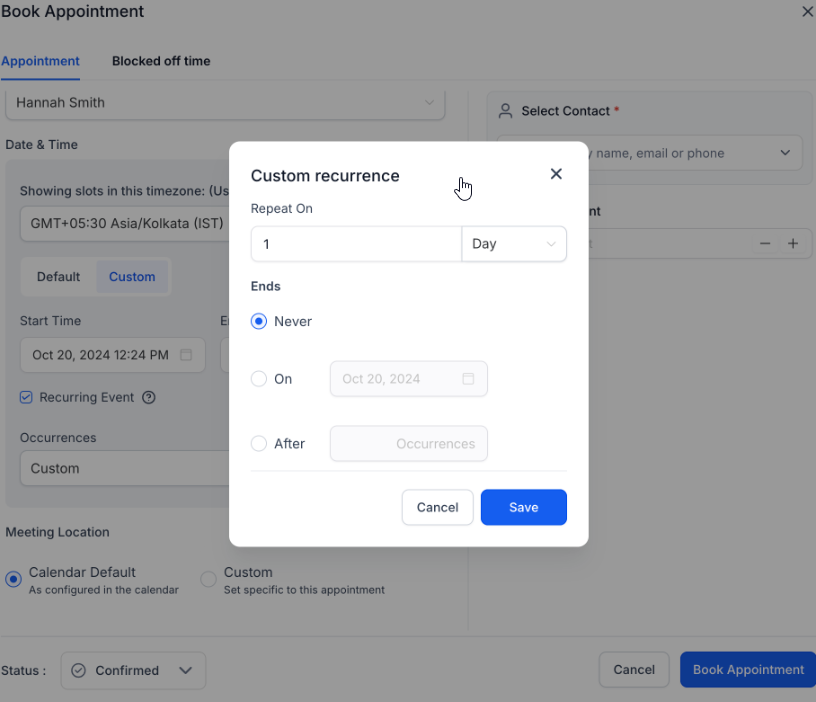This screenshot has height=702, width=816.
Task: Open calendar icon in Start Time field
Action: tap(186, 355)
